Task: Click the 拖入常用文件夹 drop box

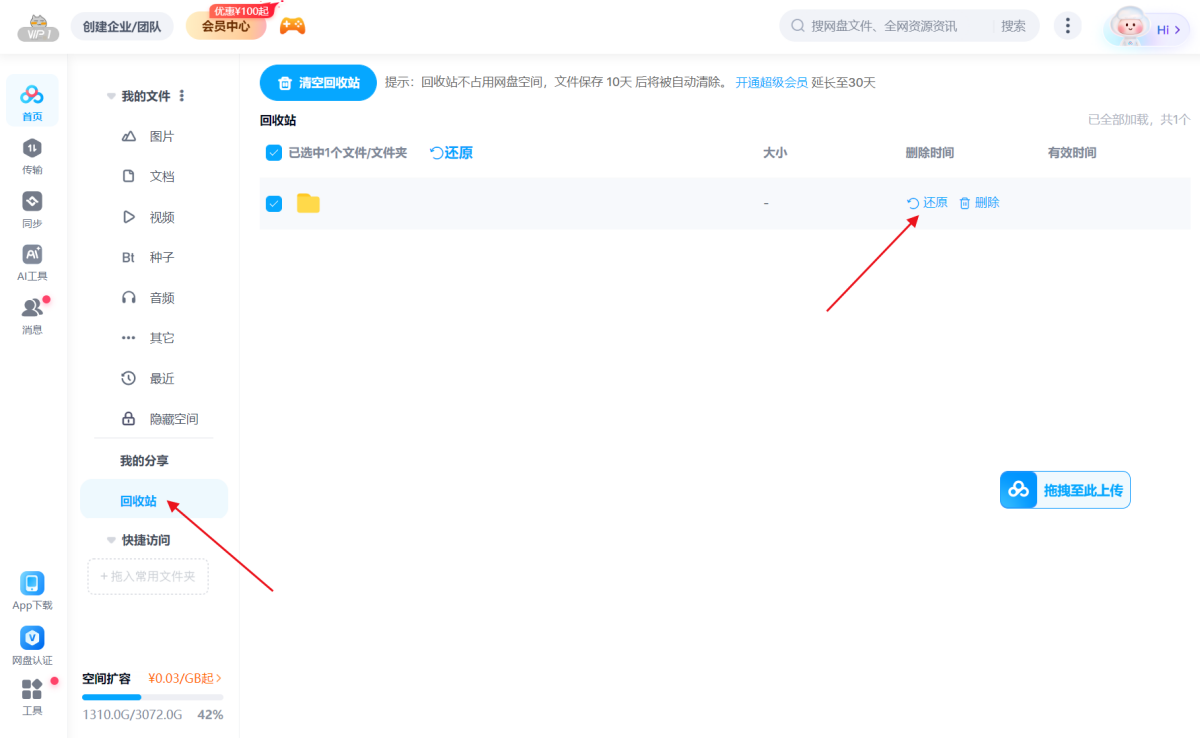Action: pos(148,577)
